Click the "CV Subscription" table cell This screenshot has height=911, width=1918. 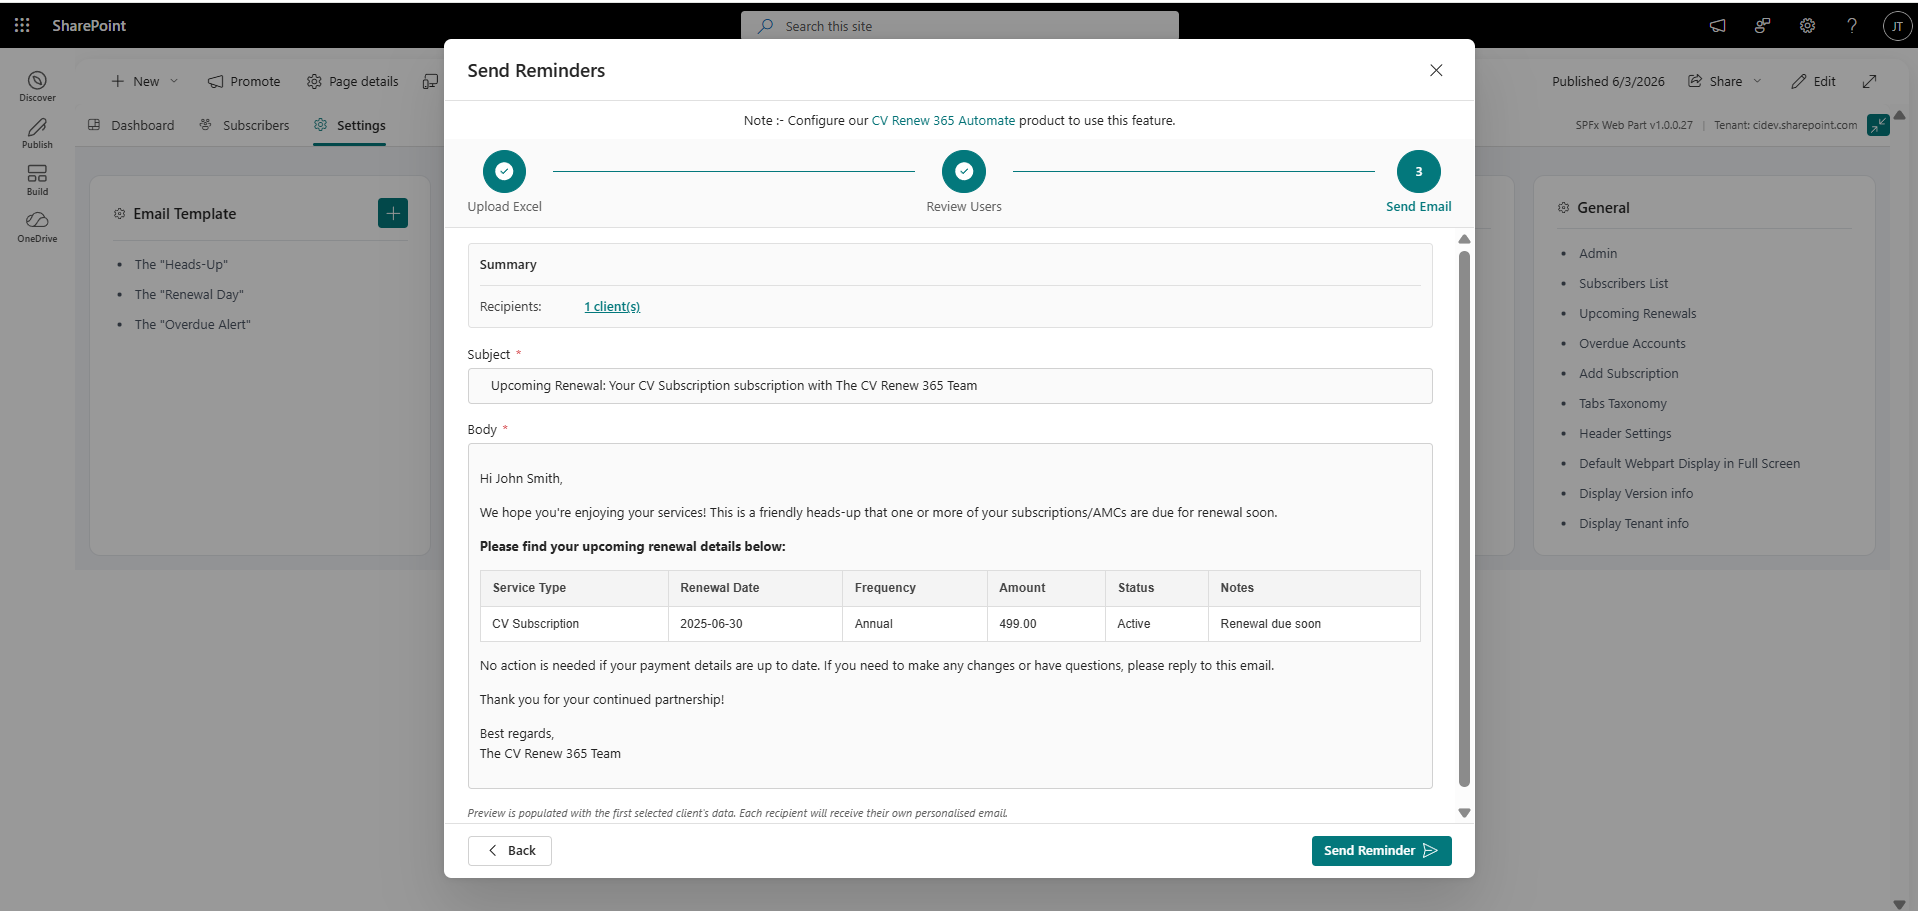point(574,624)
